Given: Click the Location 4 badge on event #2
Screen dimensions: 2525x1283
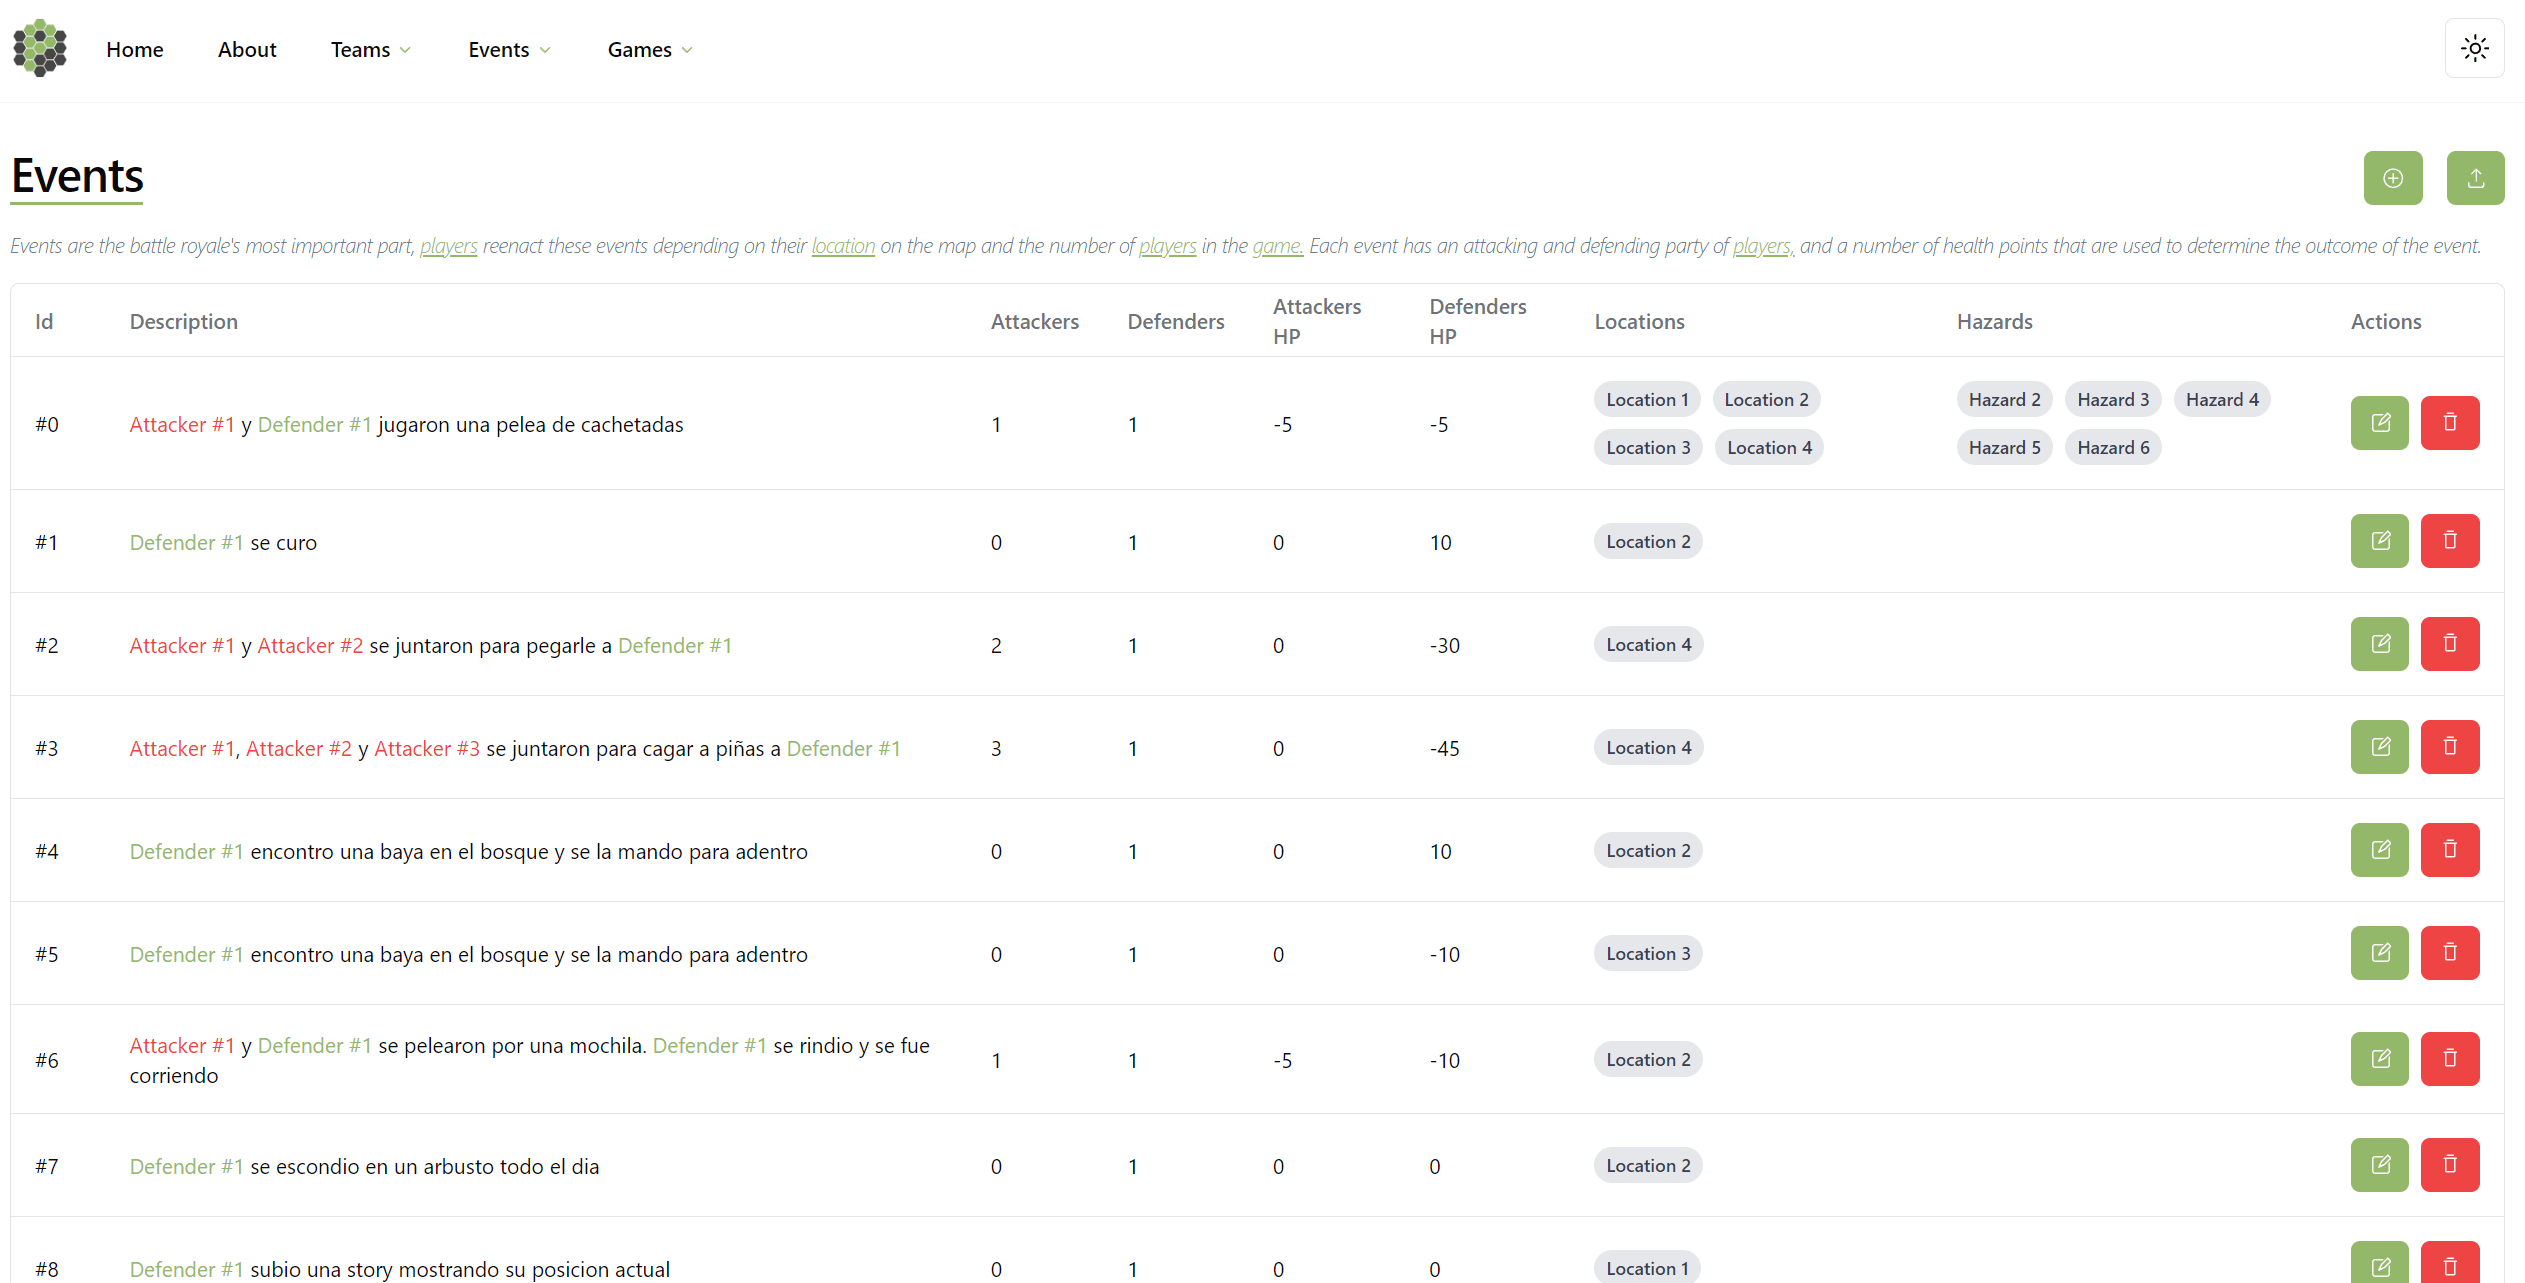Looking at the screenshot, I should tap(1648, 644).
